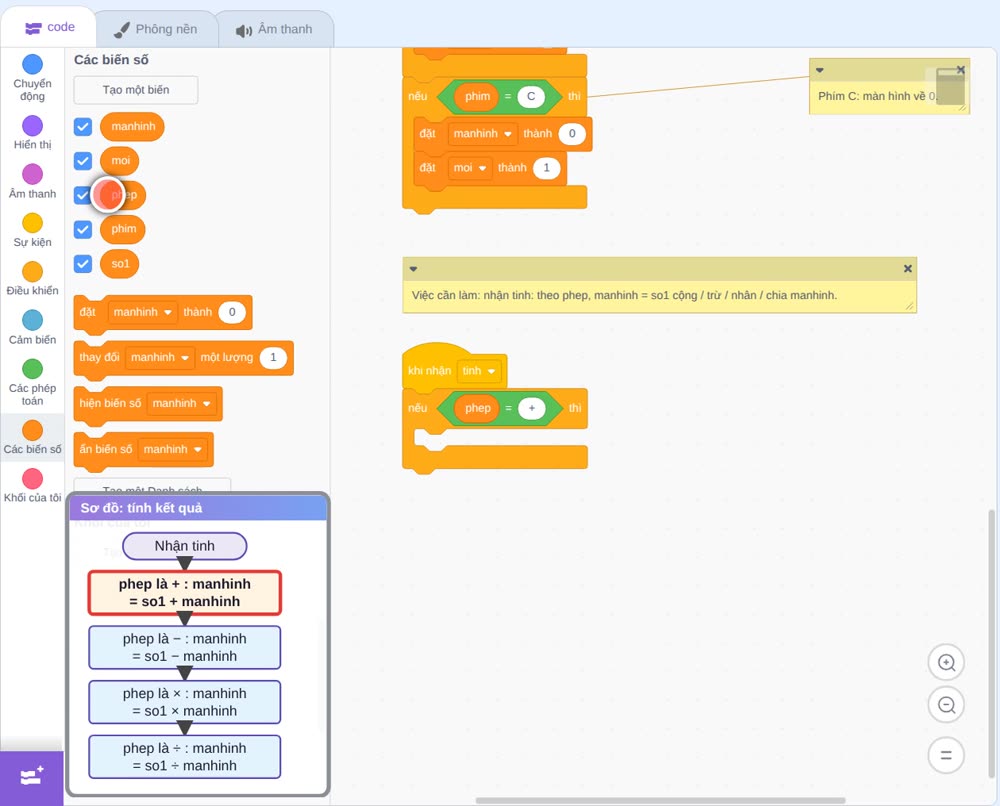The height and width of the screenshot is (806, 1000).
Task: Select the Hiển thị purple category circle
Action: (32, 126)
